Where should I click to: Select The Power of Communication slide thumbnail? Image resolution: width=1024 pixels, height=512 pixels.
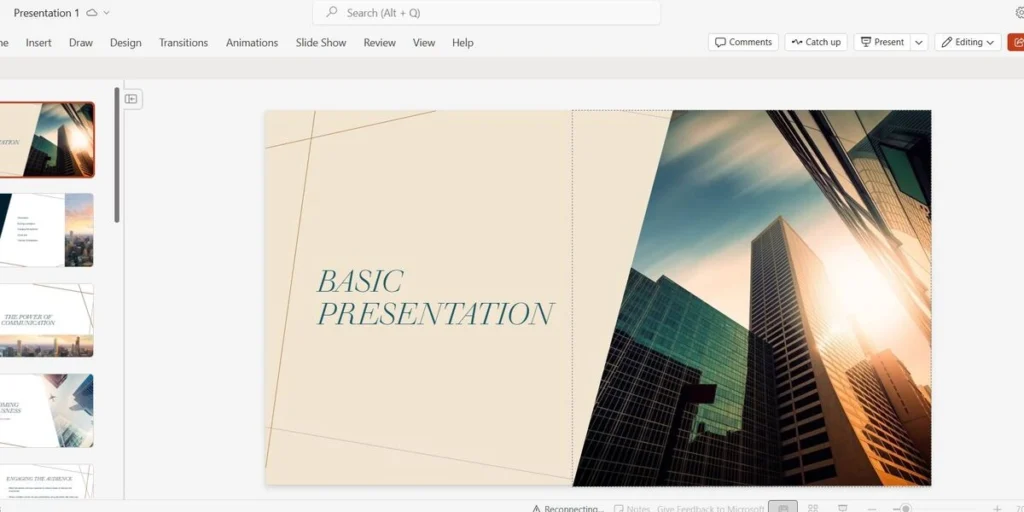[x=47, y=320]
